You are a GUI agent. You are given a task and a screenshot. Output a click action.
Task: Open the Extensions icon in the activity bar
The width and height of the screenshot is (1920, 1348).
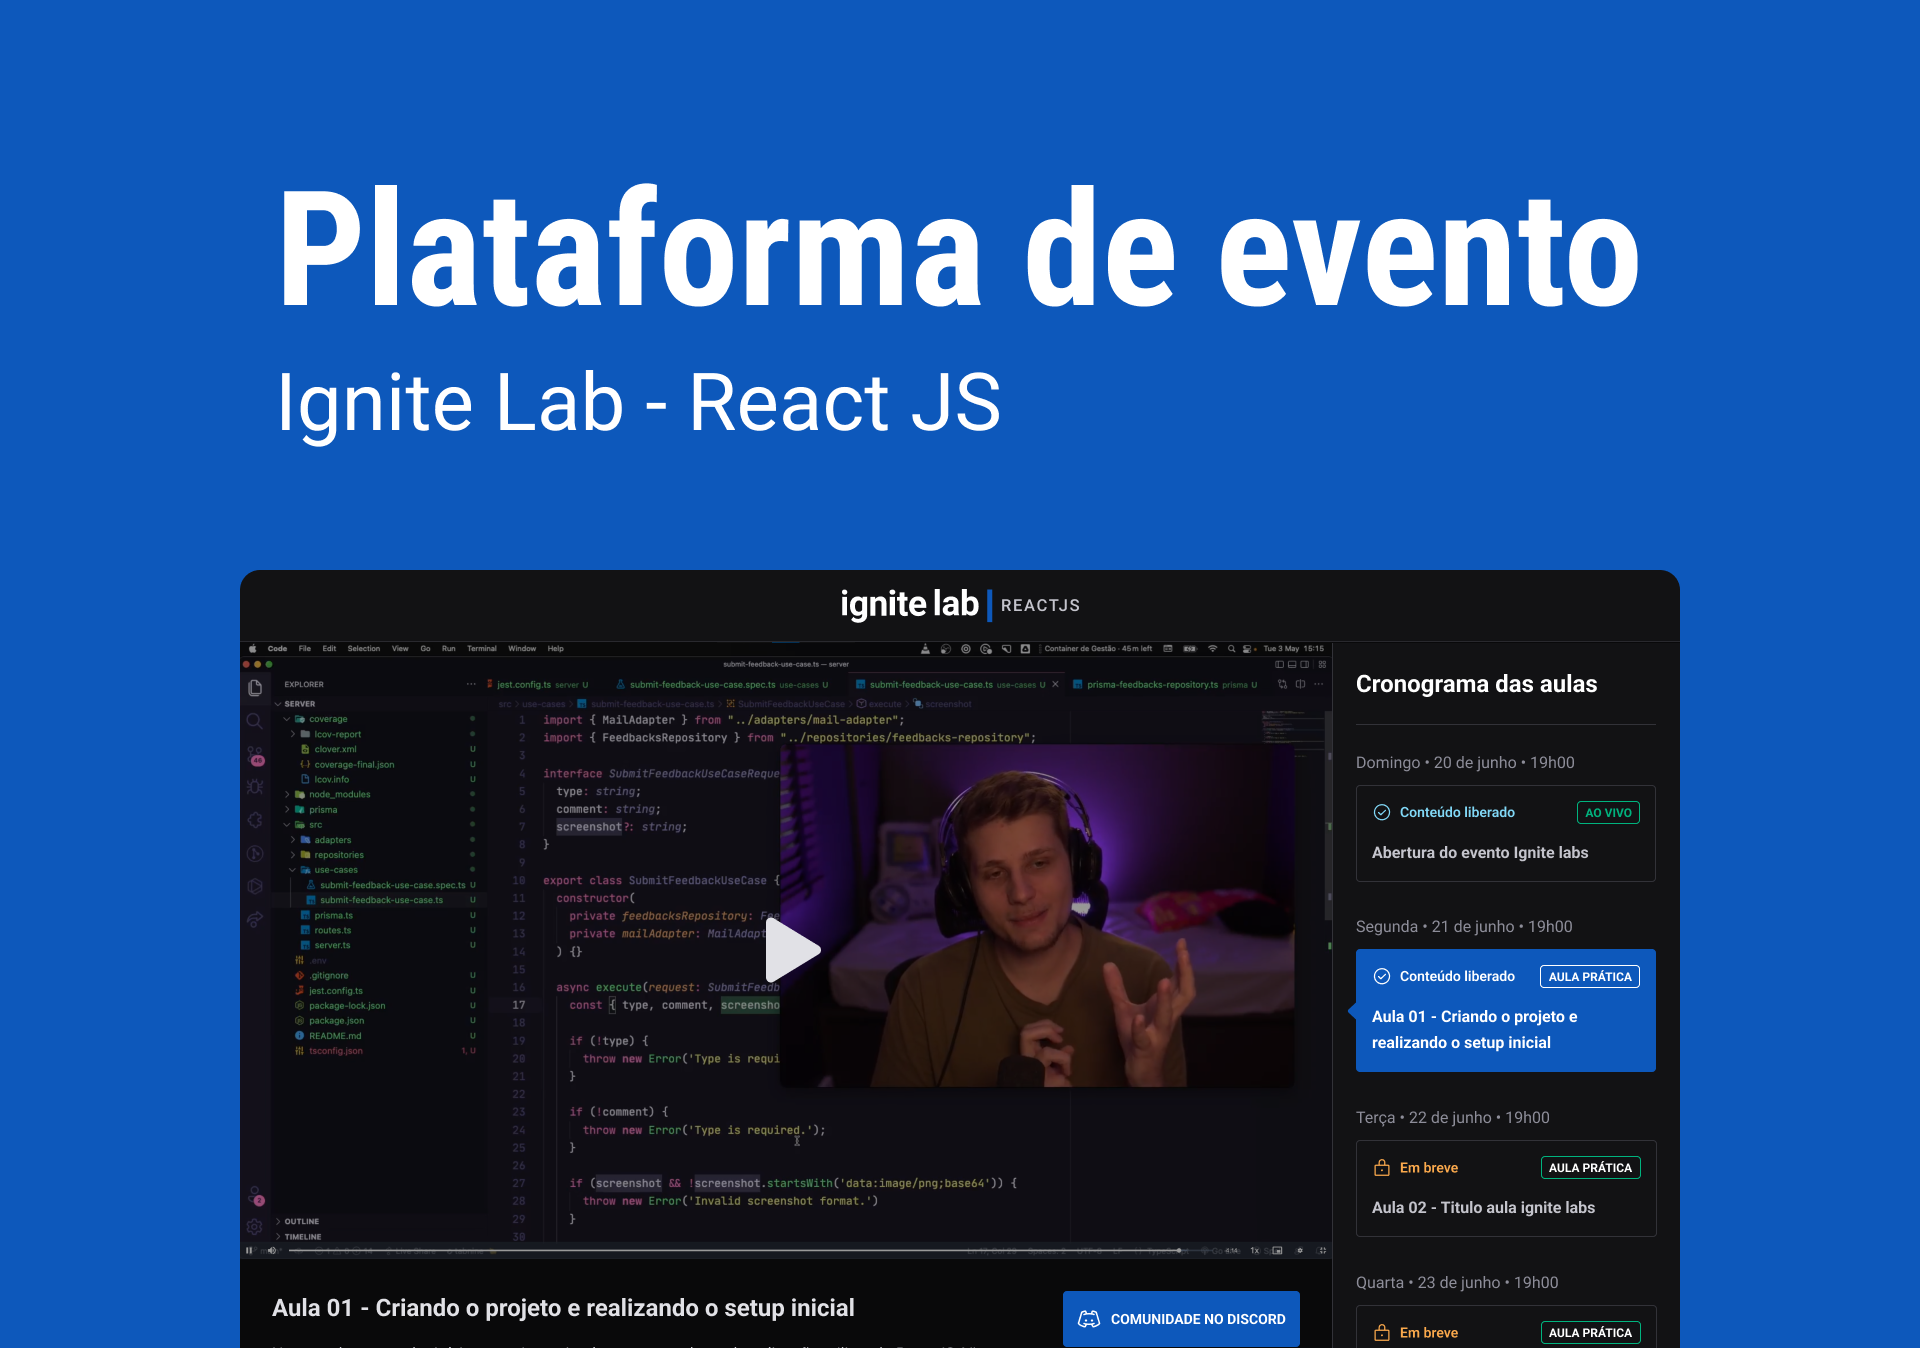255,820
